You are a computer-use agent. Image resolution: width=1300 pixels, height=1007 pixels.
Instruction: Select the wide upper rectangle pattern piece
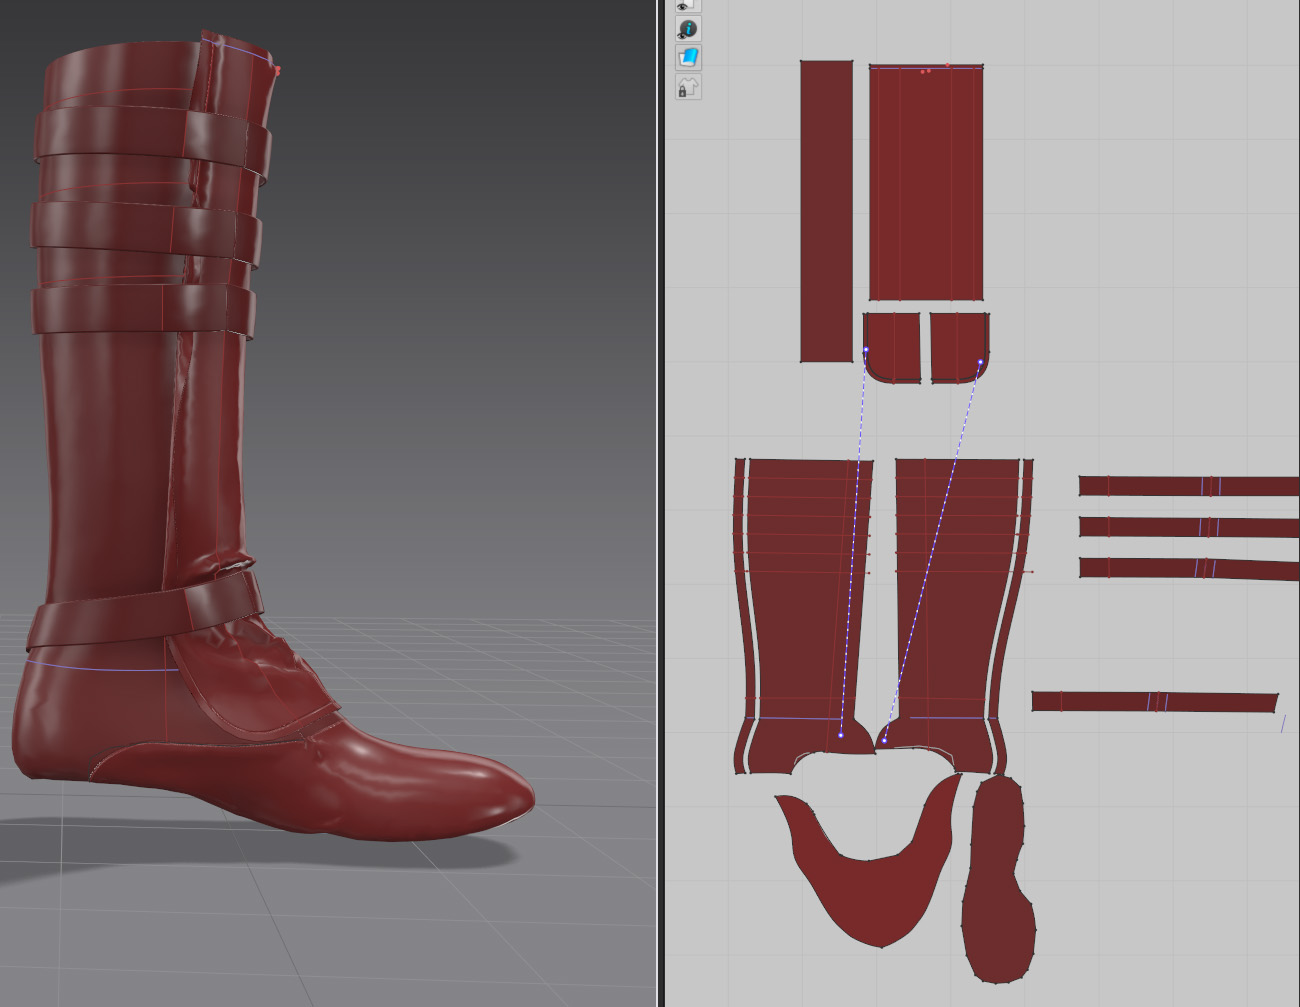tap(926, 182)
